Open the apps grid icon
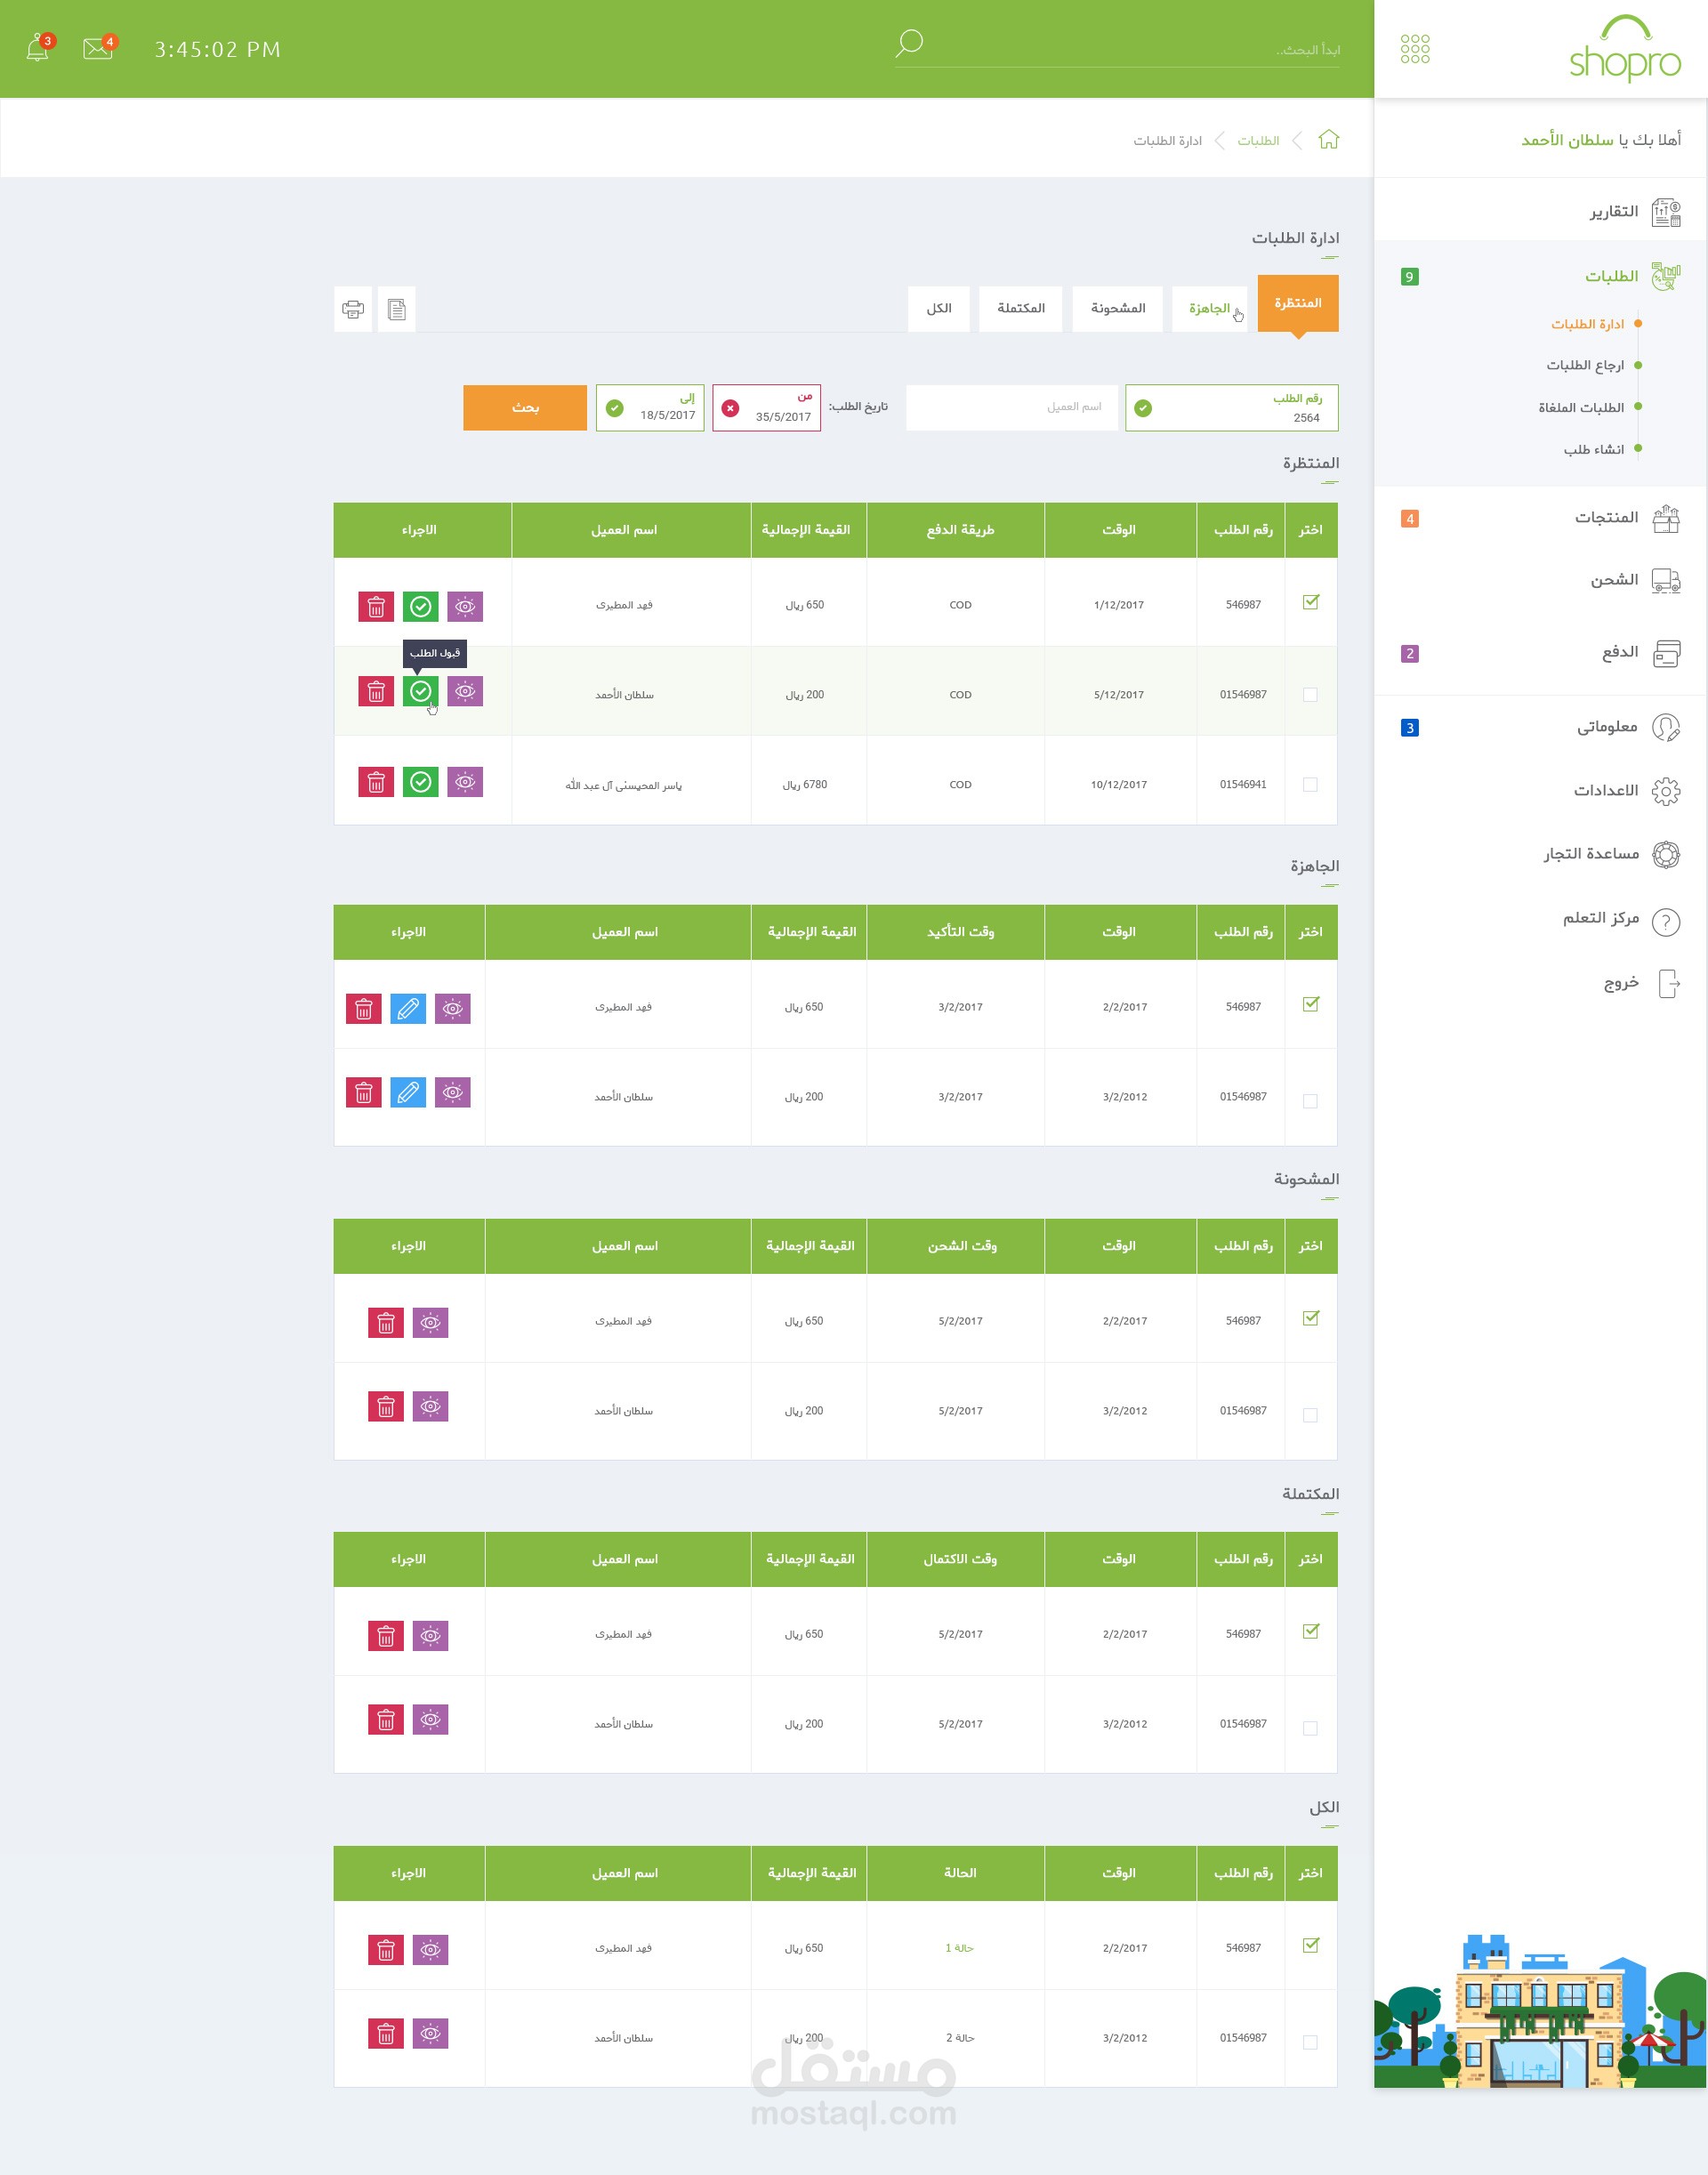Screen dimensions: 1708x2175 coord(1414,49)
